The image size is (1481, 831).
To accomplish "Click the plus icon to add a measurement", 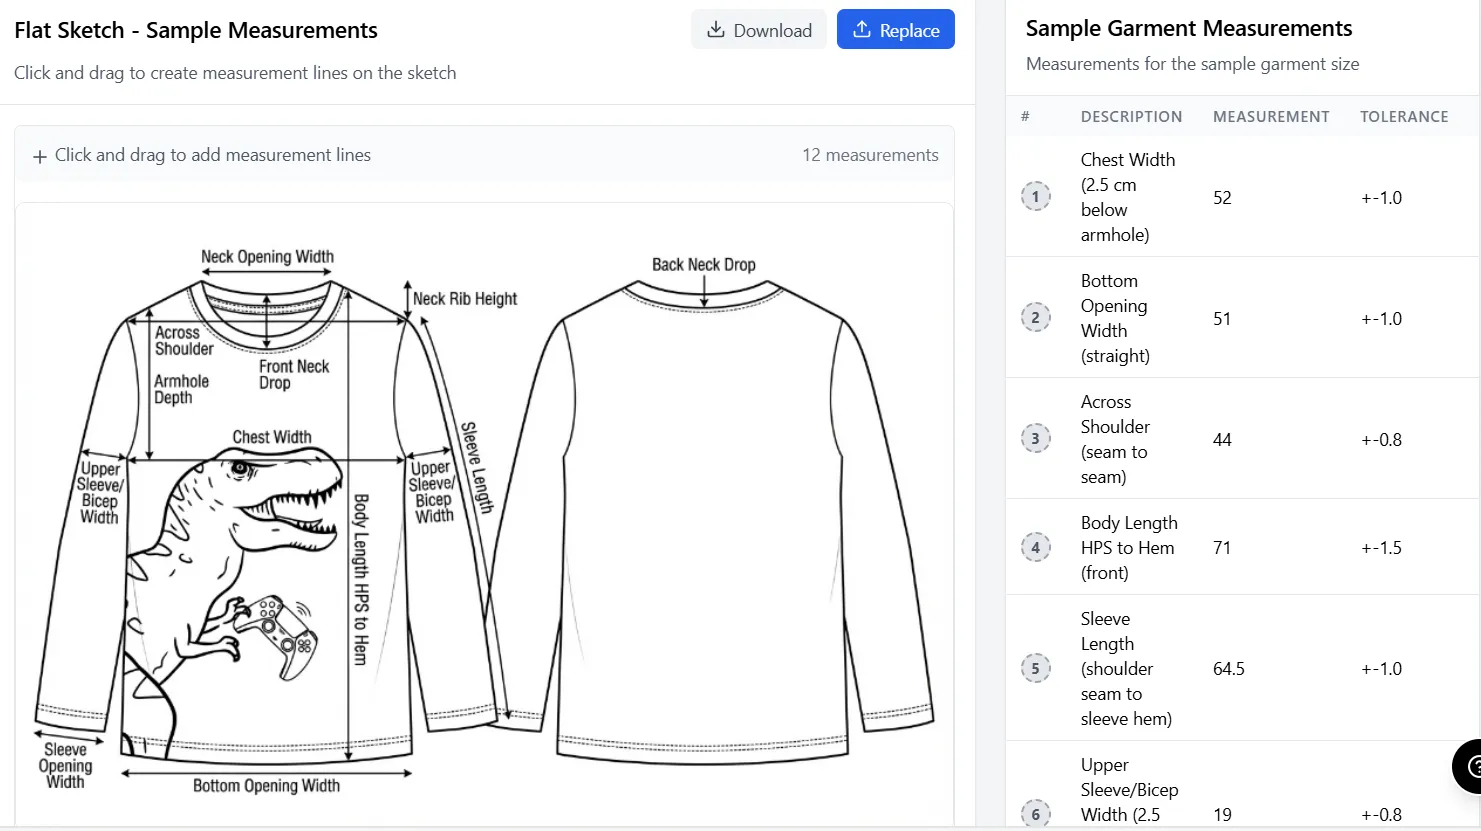I will point(39,155).
